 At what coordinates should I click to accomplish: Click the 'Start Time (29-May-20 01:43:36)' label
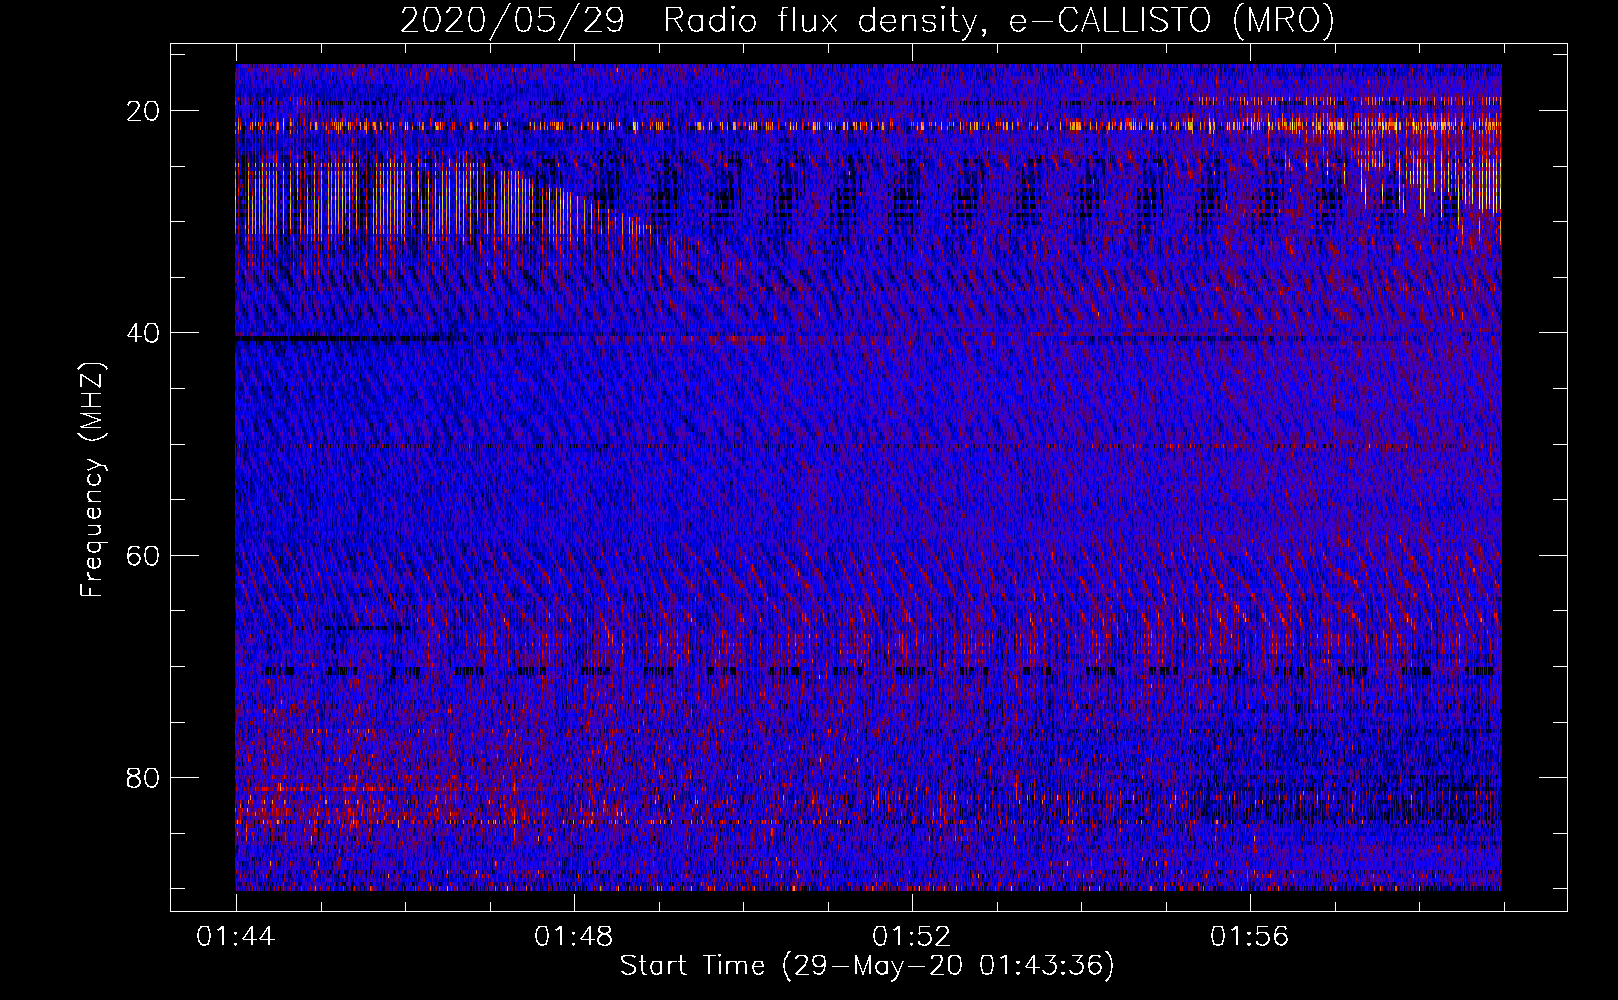click(x=867, y=966)
